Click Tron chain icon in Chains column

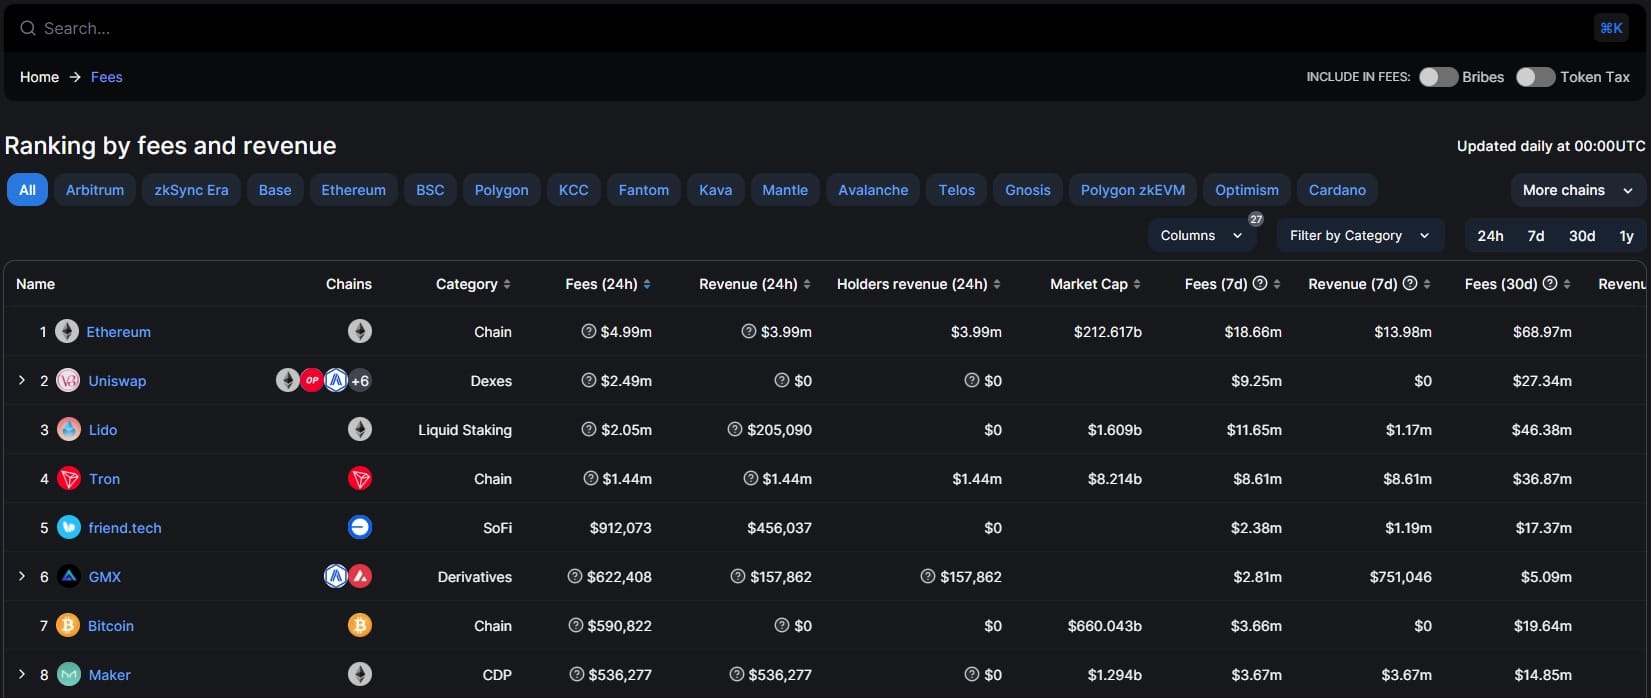coord(360,478)
